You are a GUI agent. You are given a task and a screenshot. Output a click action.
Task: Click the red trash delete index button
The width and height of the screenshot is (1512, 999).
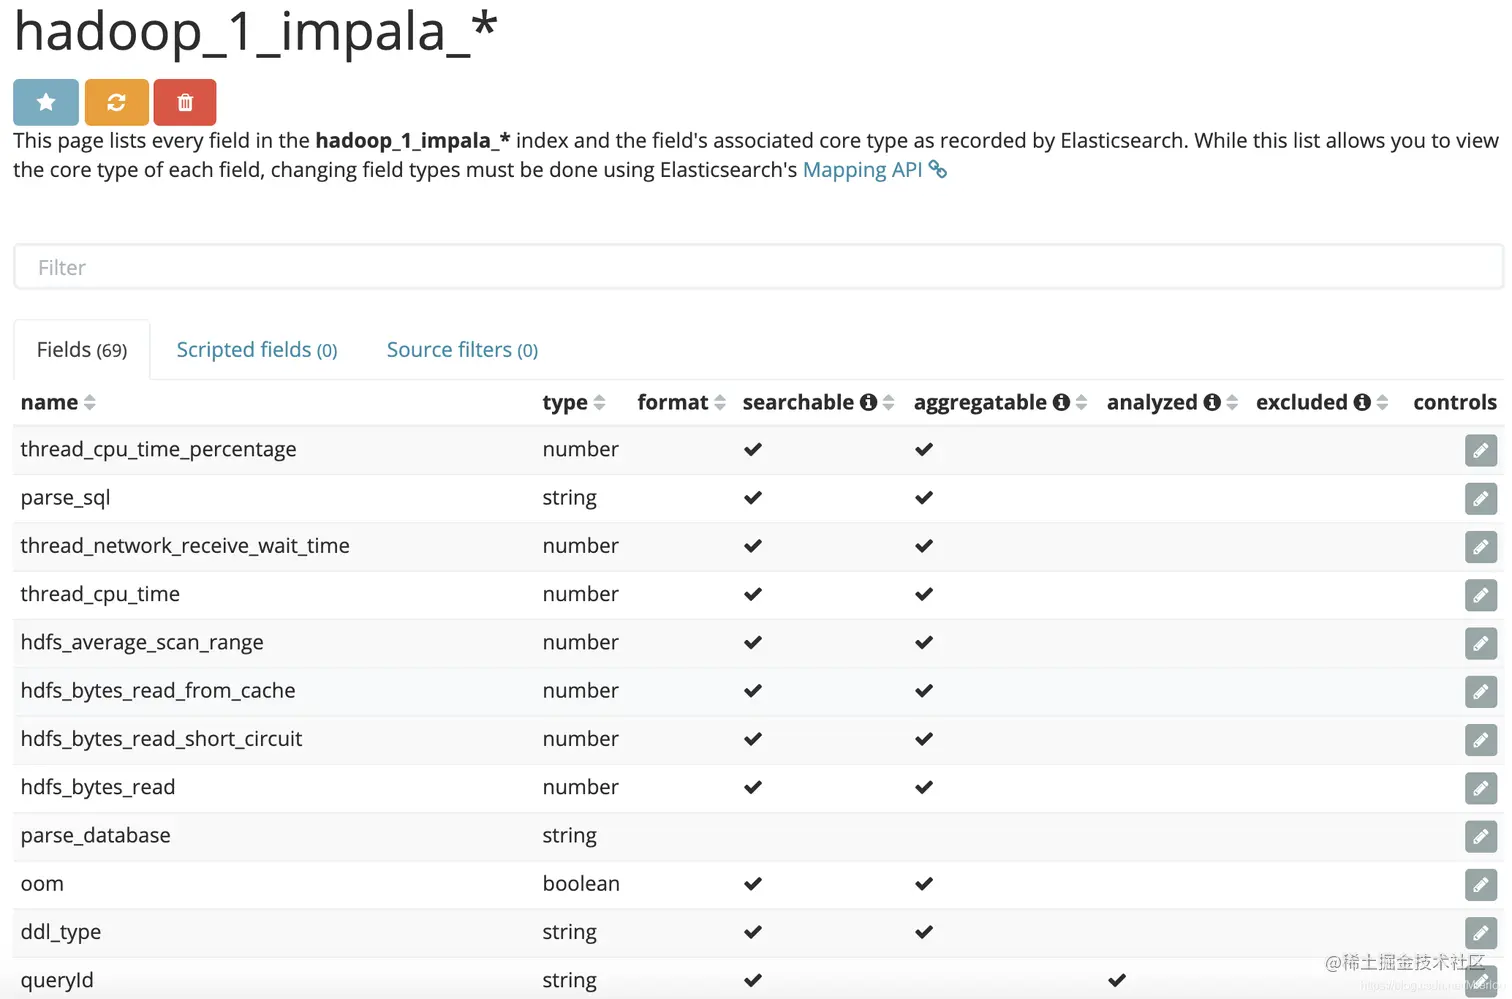point(185,102)
